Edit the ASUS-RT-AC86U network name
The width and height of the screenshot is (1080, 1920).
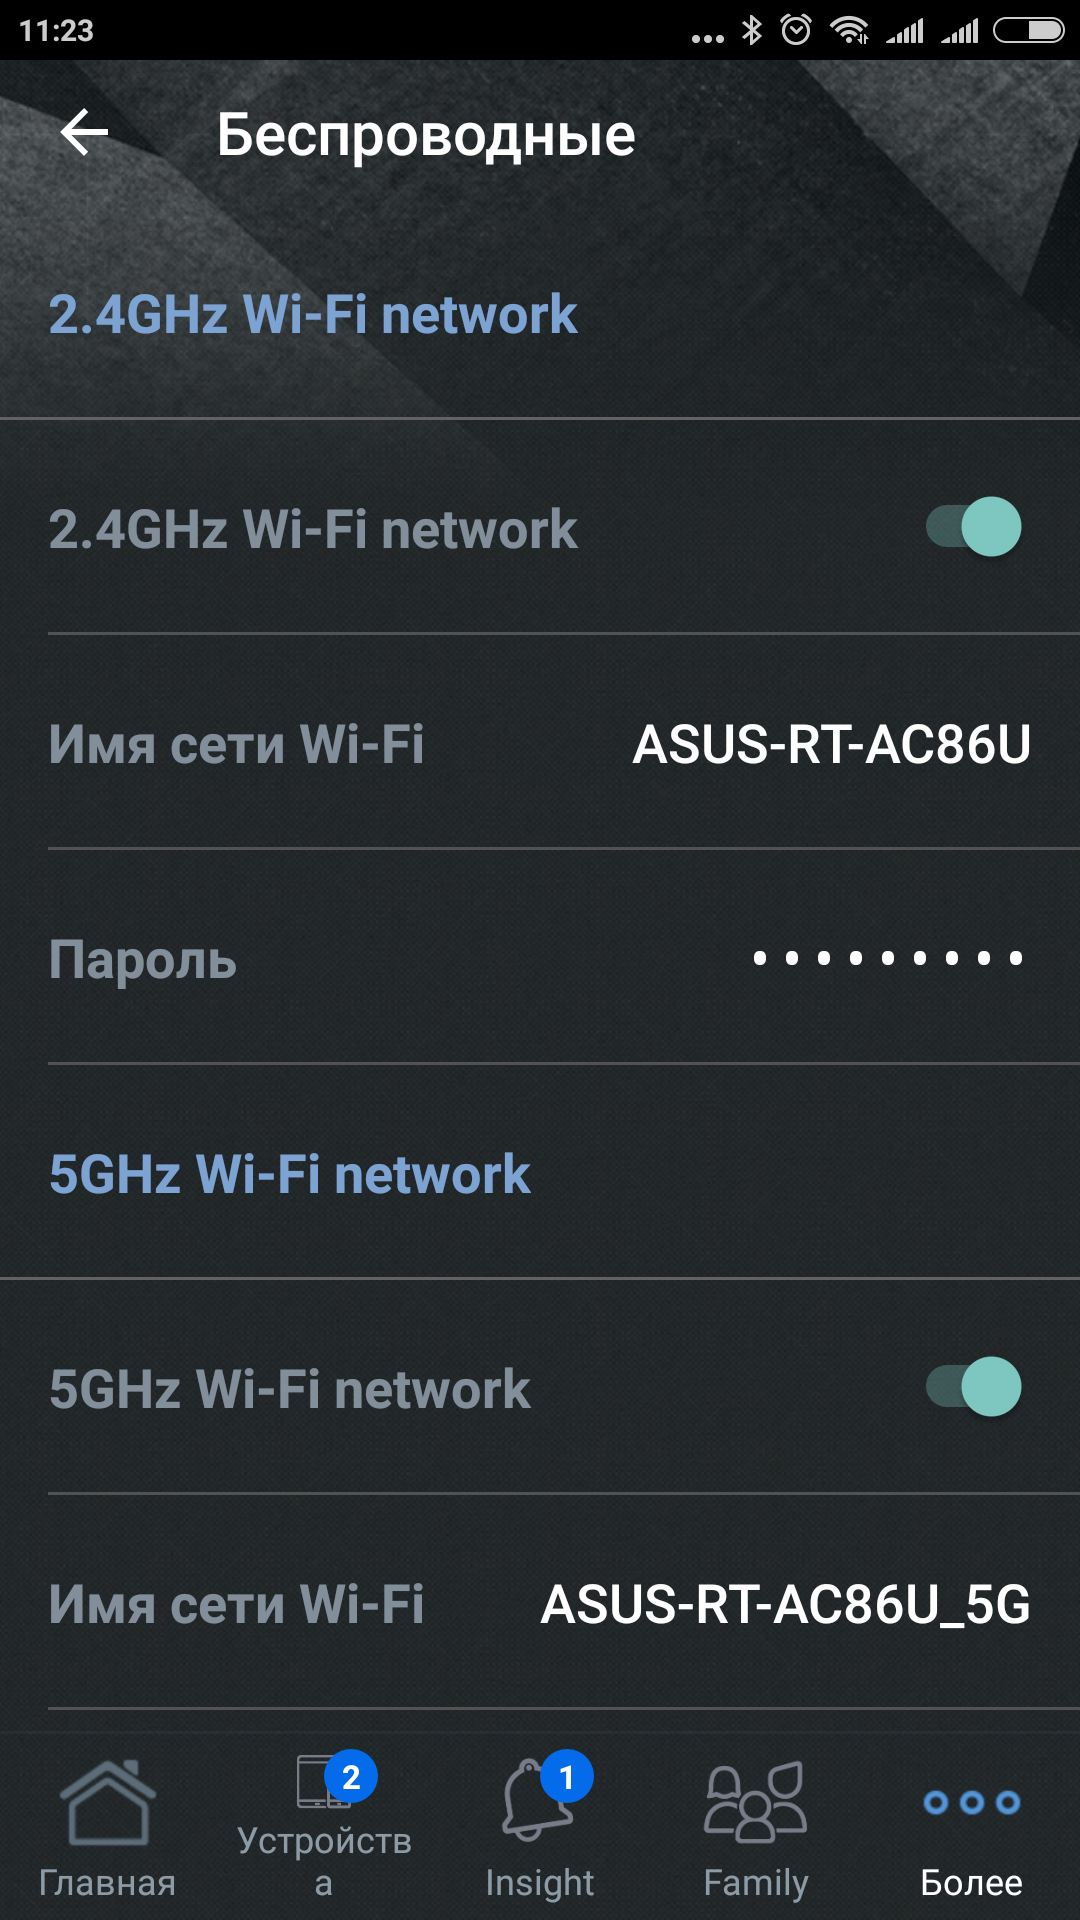(831, 745)
